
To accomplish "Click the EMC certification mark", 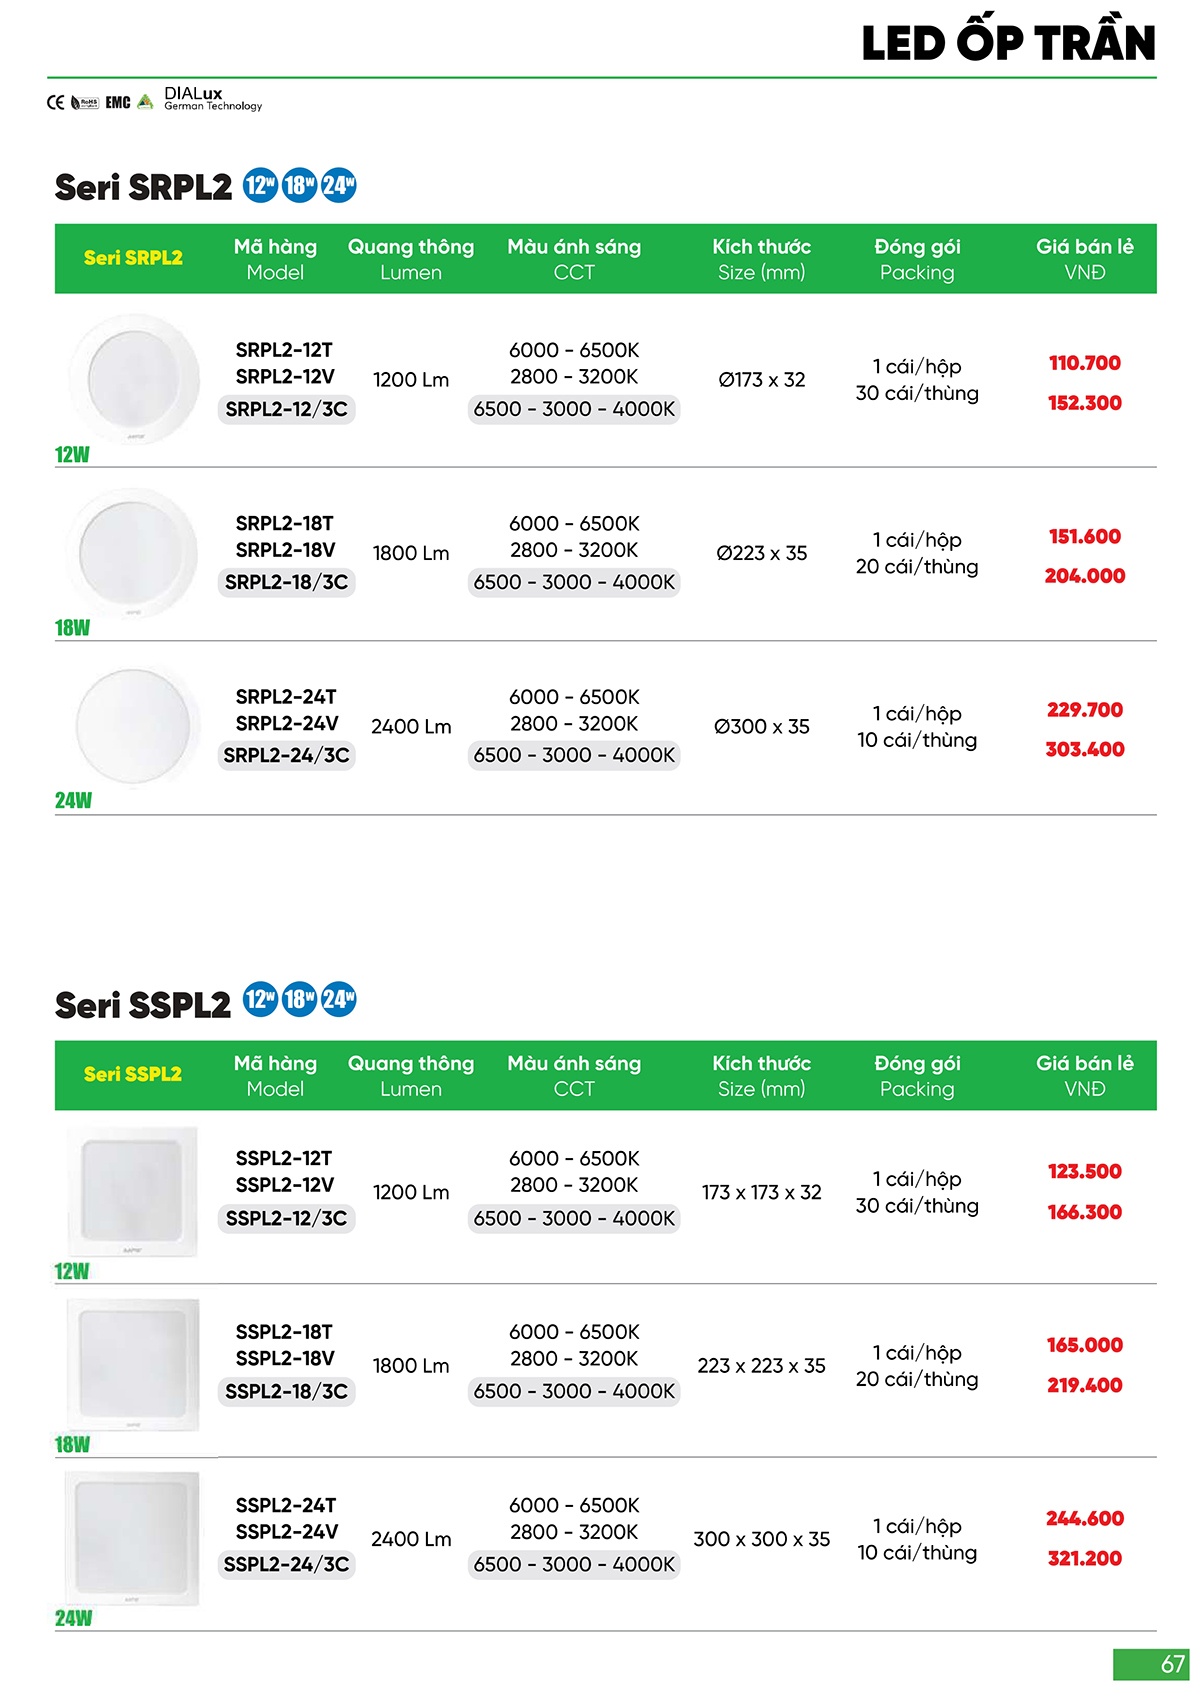I will pyautogui.click(x=118, y=102).
